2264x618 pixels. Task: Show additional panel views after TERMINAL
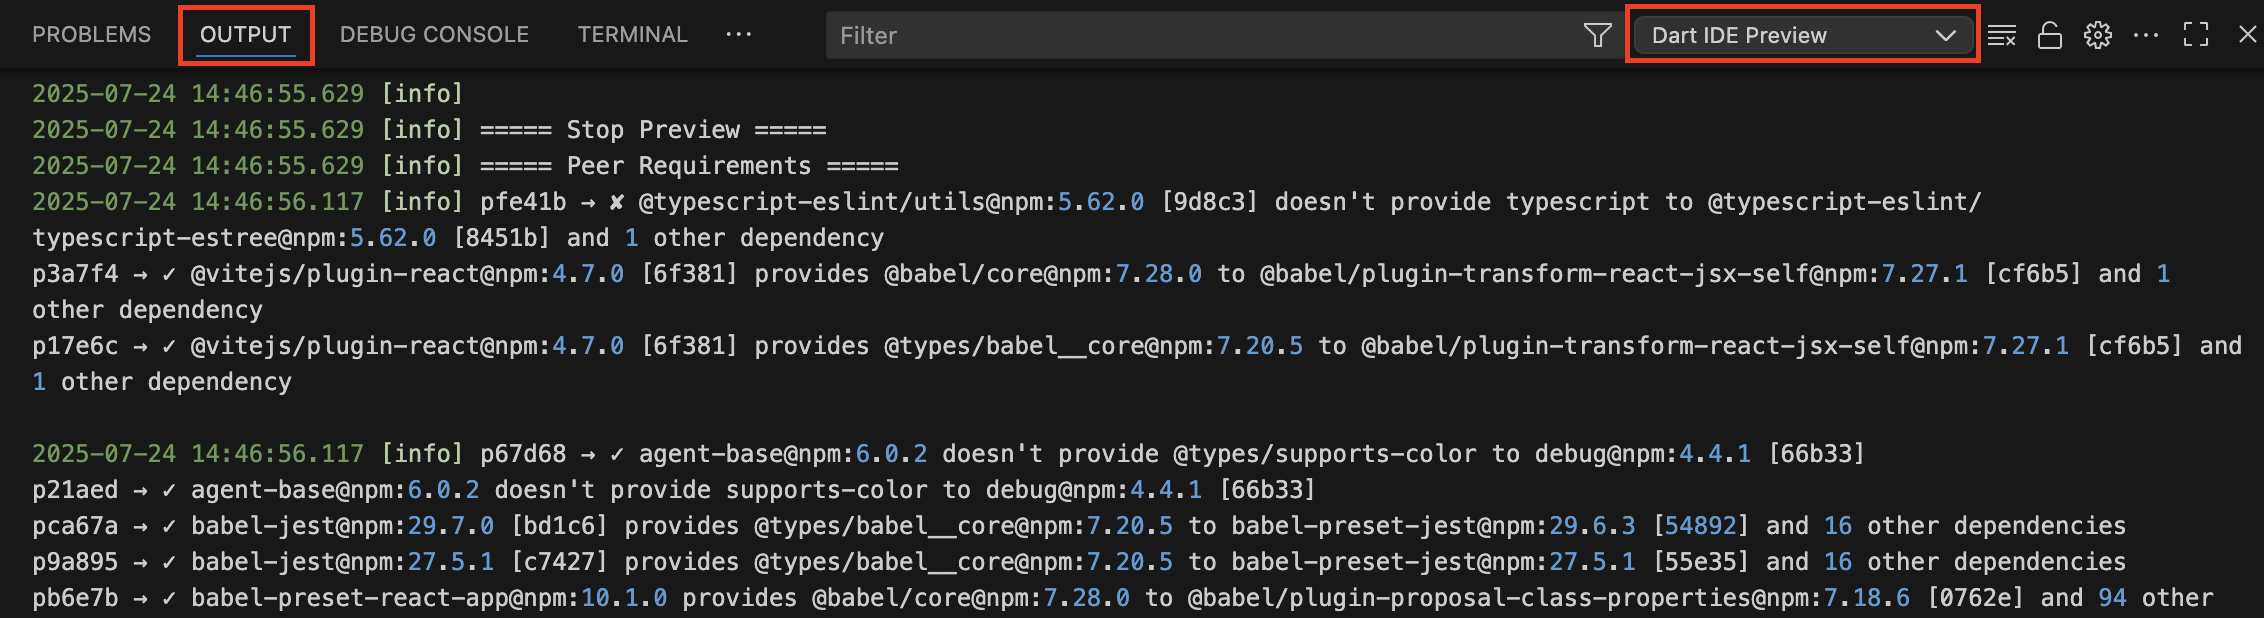pos(739,35)
